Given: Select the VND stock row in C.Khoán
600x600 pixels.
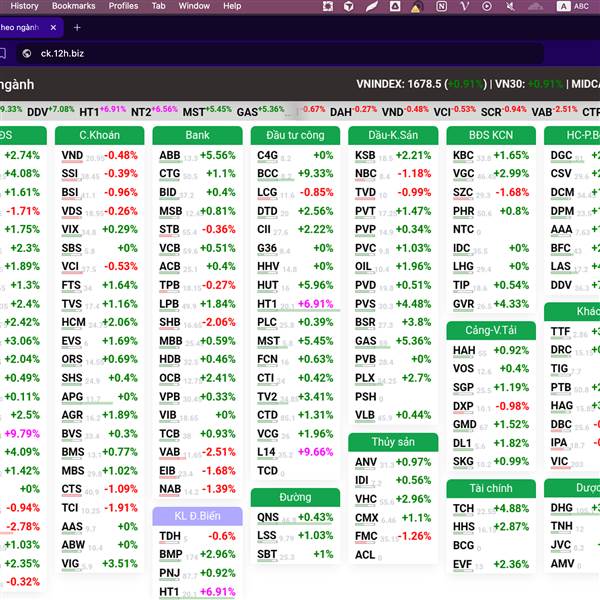Looking at the screenshot, I should click(x=99, y=155).
